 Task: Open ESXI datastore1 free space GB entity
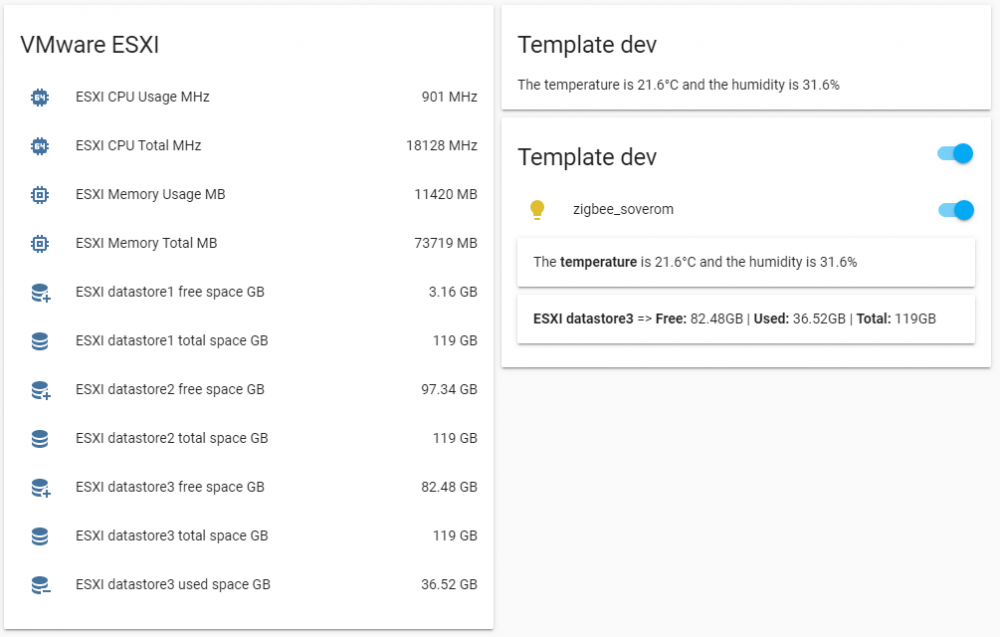point(170,292)
